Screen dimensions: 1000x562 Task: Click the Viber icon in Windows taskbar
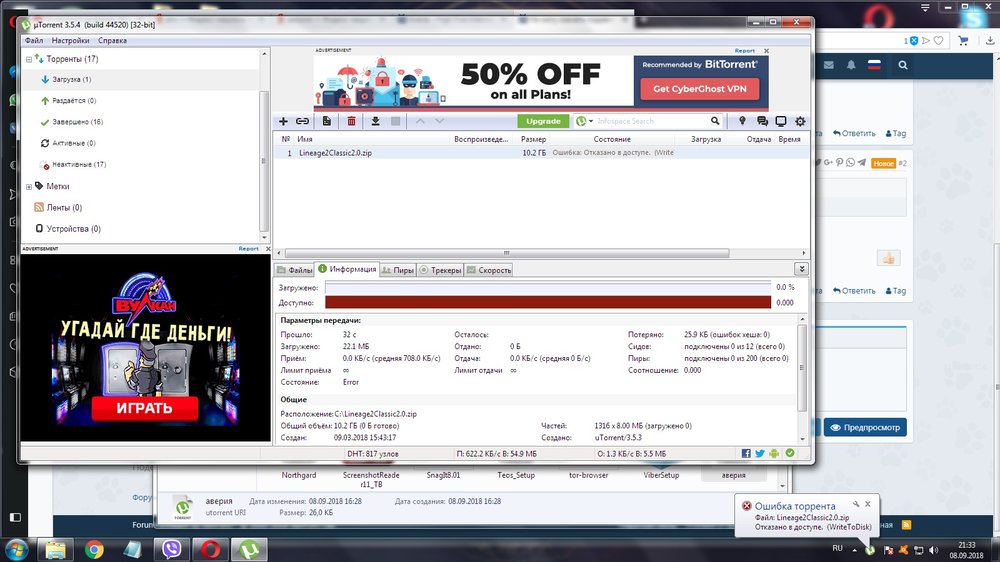(x=171, y=548)
